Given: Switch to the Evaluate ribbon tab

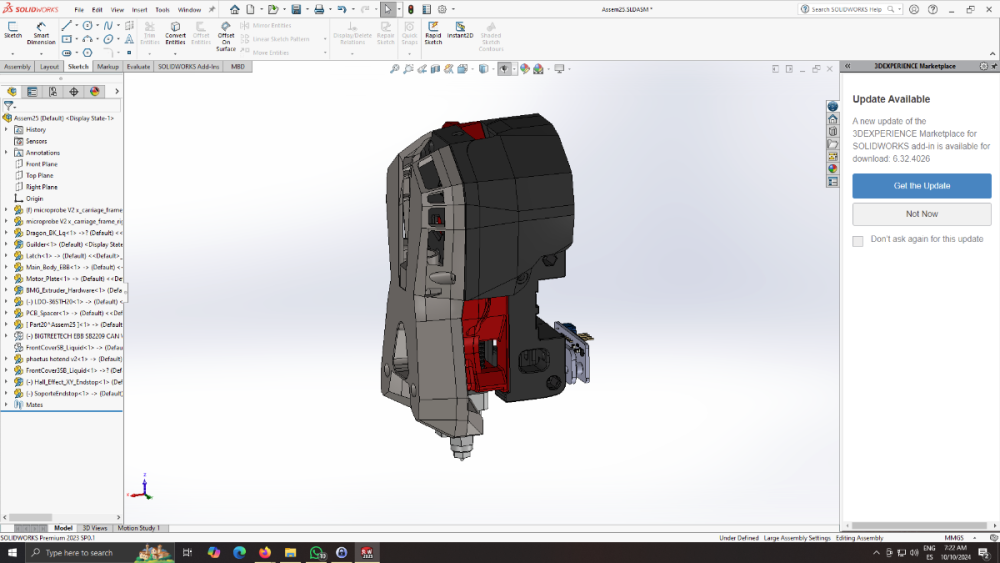Looking at the screenshot, I should click(x=138, y=66).
